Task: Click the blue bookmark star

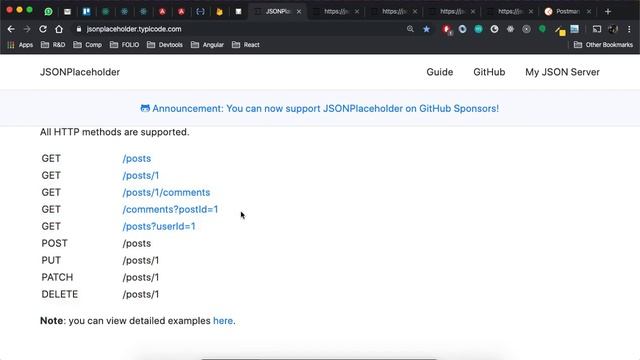Action: click(x=427, y=29)
